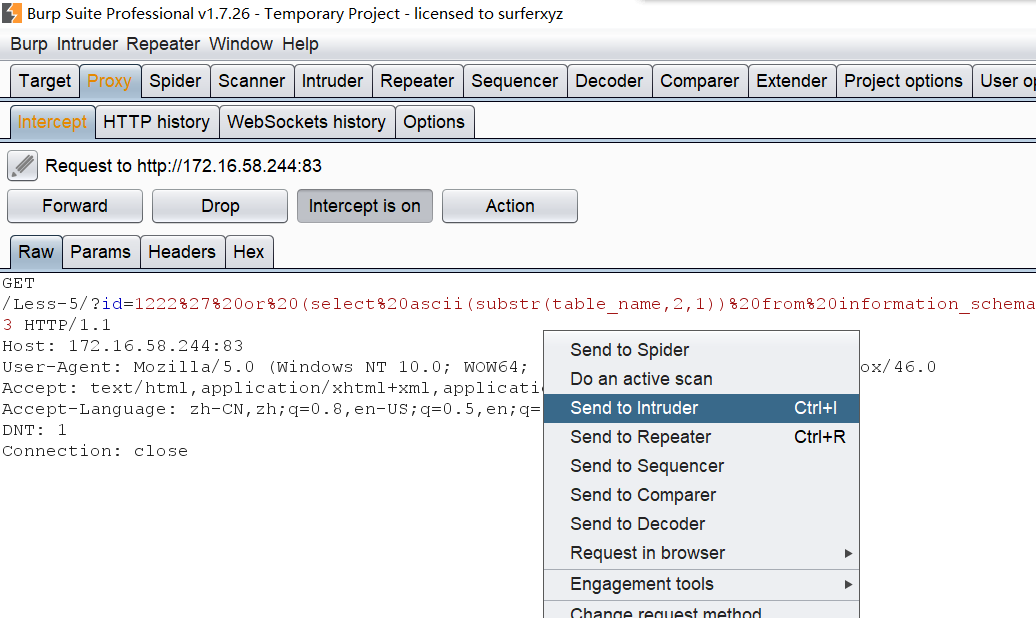Viewport: 1036px width, 618px height.
Task: Click the Accept: text/html header line
Action: [x=272, y=388]
